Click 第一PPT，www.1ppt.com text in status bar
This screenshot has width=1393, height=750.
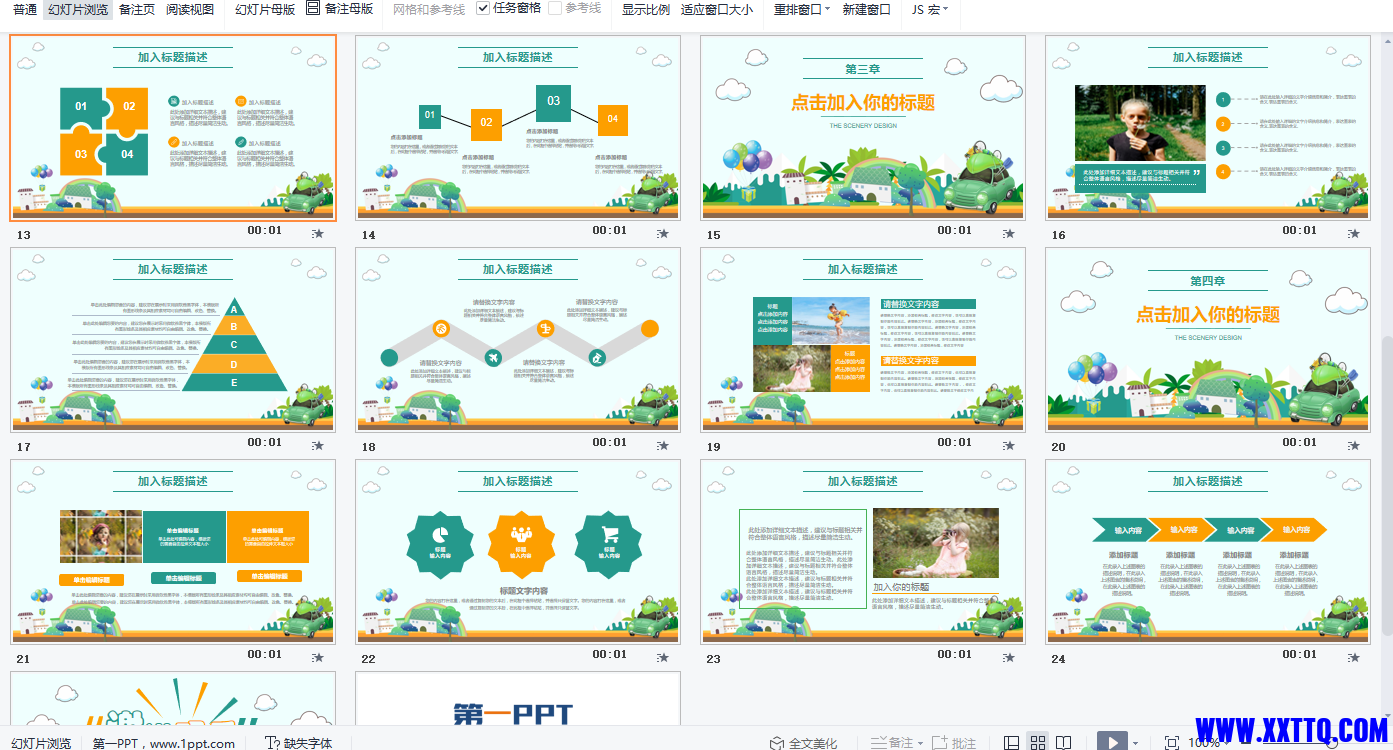(x=164, y=743)
